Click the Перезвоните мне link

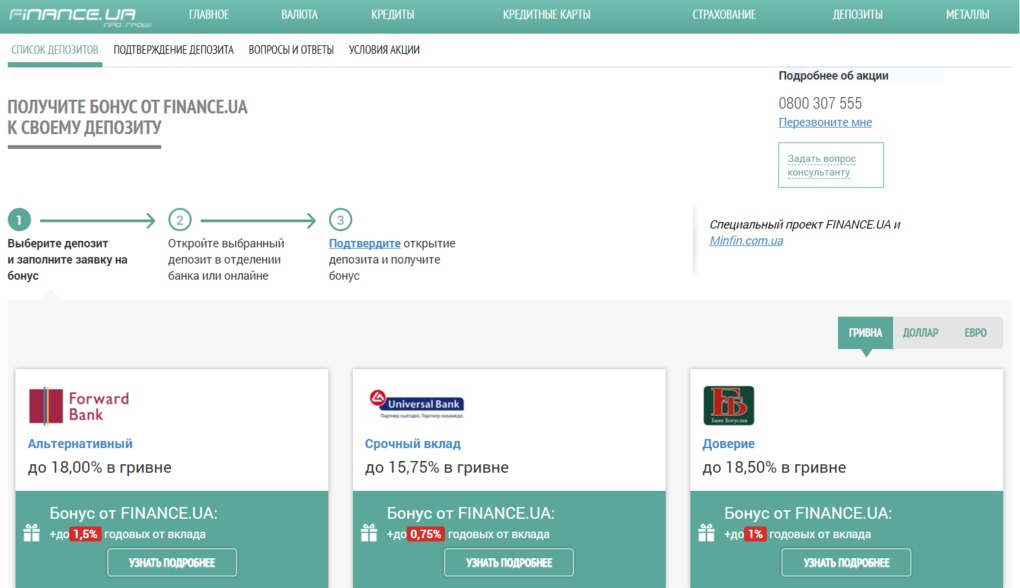(825, 121)
